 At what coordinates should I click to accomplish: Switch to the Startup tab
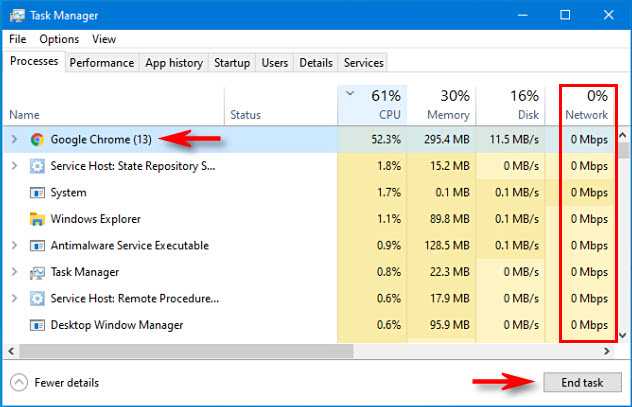pyautogui.click(x=232, y=63)
